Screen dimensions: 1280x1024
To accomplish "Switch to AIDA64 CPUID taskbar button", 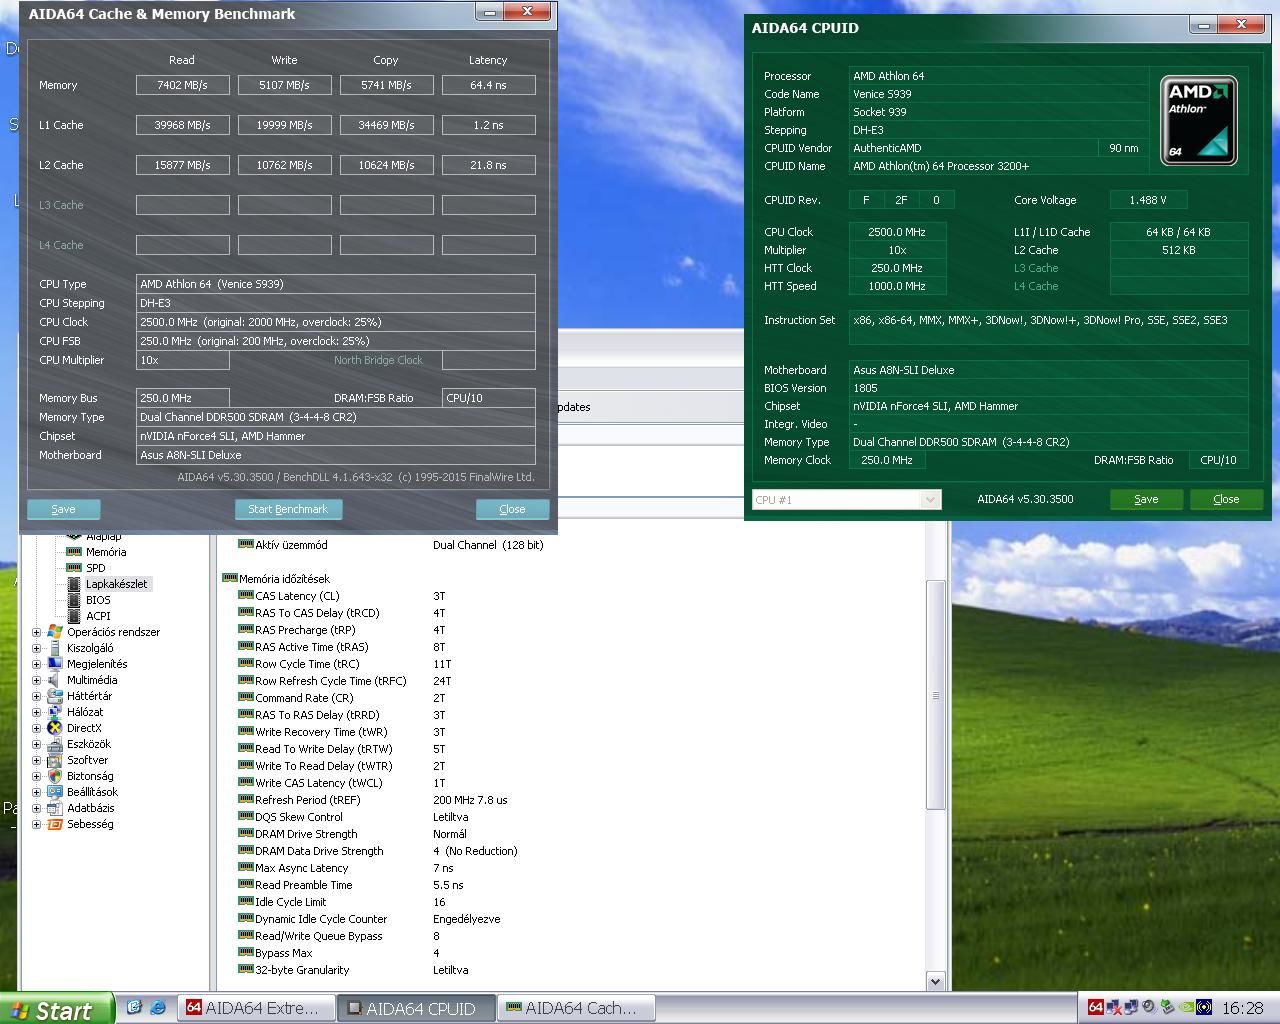I will (x=415, y=1008).
